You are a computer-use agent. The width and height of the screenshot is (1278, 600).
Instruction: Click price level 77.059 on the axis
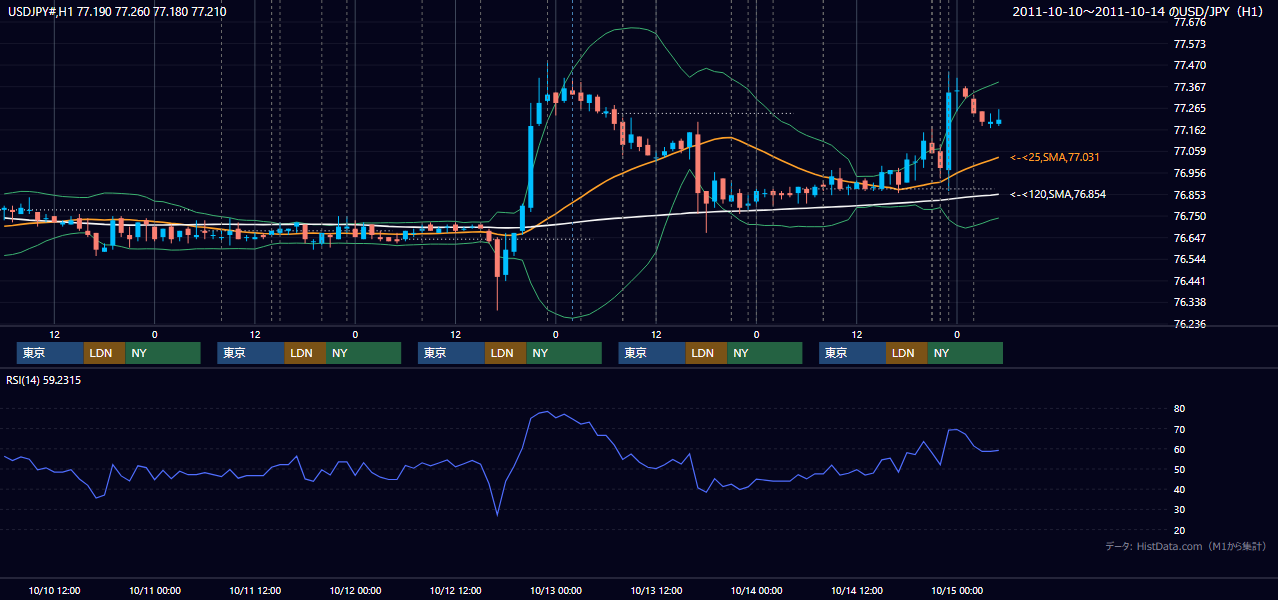click(x=1190, y=151)
